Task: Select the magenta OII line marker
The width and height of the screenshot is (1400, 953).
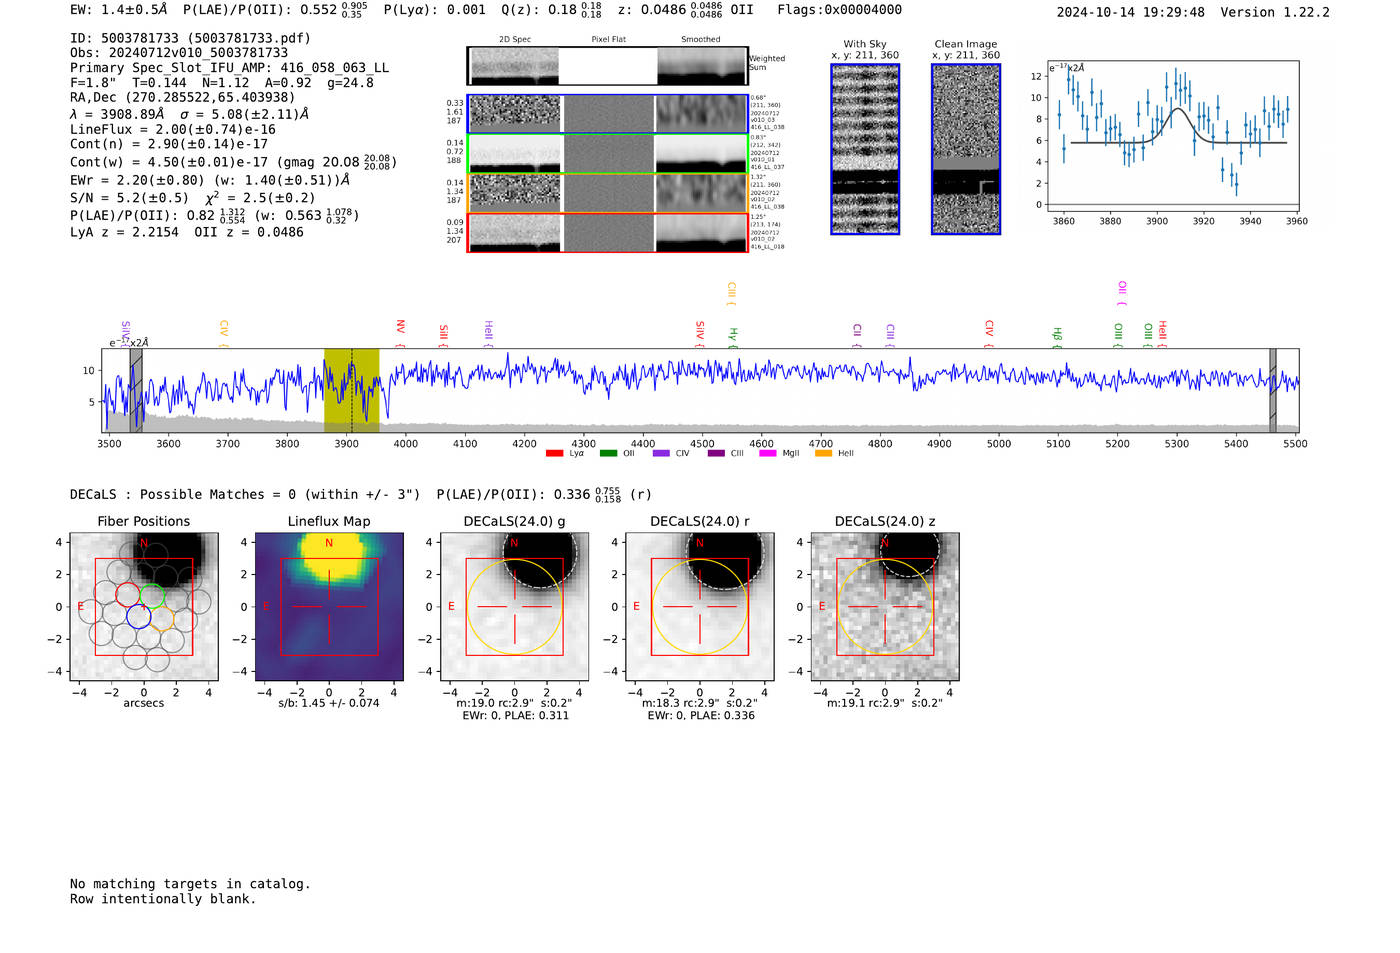Action: 1122,293
